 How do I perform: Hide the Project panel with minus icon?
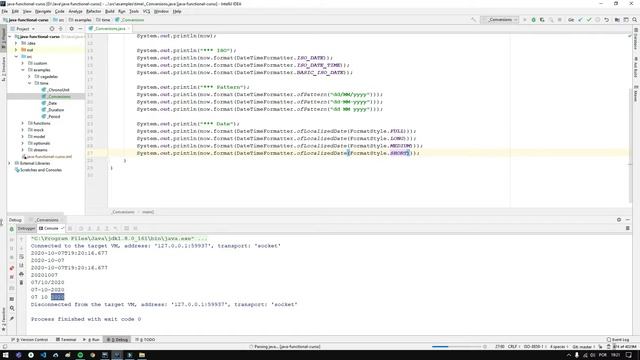[80, 29]
